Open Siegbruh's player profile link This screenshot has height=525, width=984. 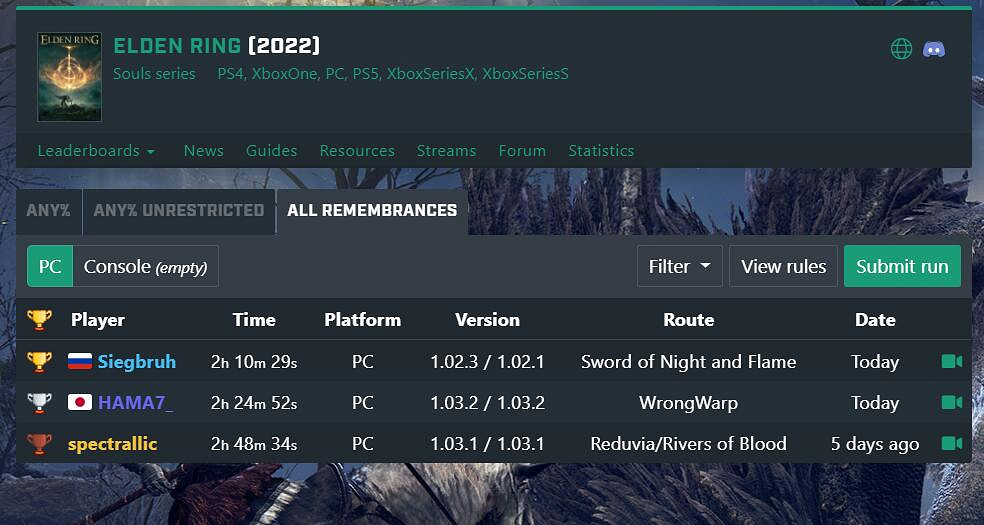pyautogui.click(x=136, y=361)
